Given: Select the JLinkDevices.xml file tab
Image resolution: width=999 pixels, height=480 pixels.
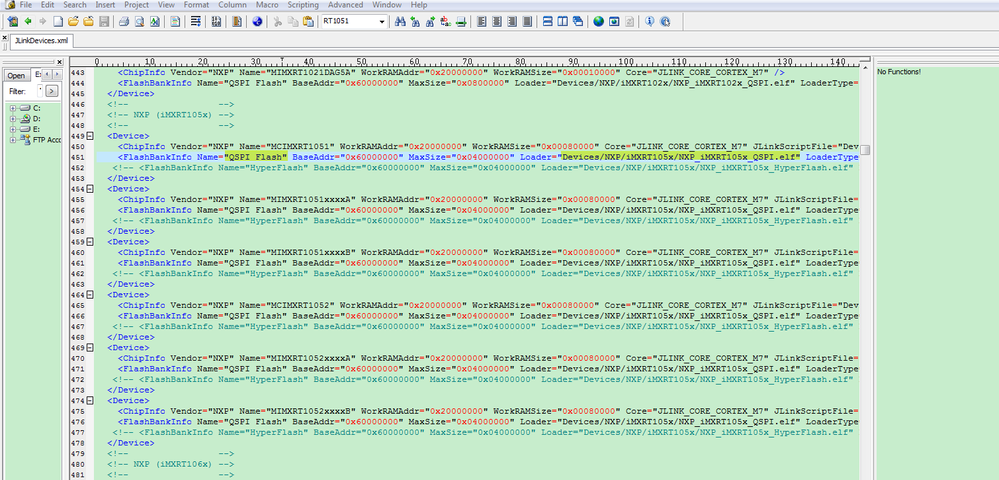Looking at the screenshot, I should click(41, 41).
